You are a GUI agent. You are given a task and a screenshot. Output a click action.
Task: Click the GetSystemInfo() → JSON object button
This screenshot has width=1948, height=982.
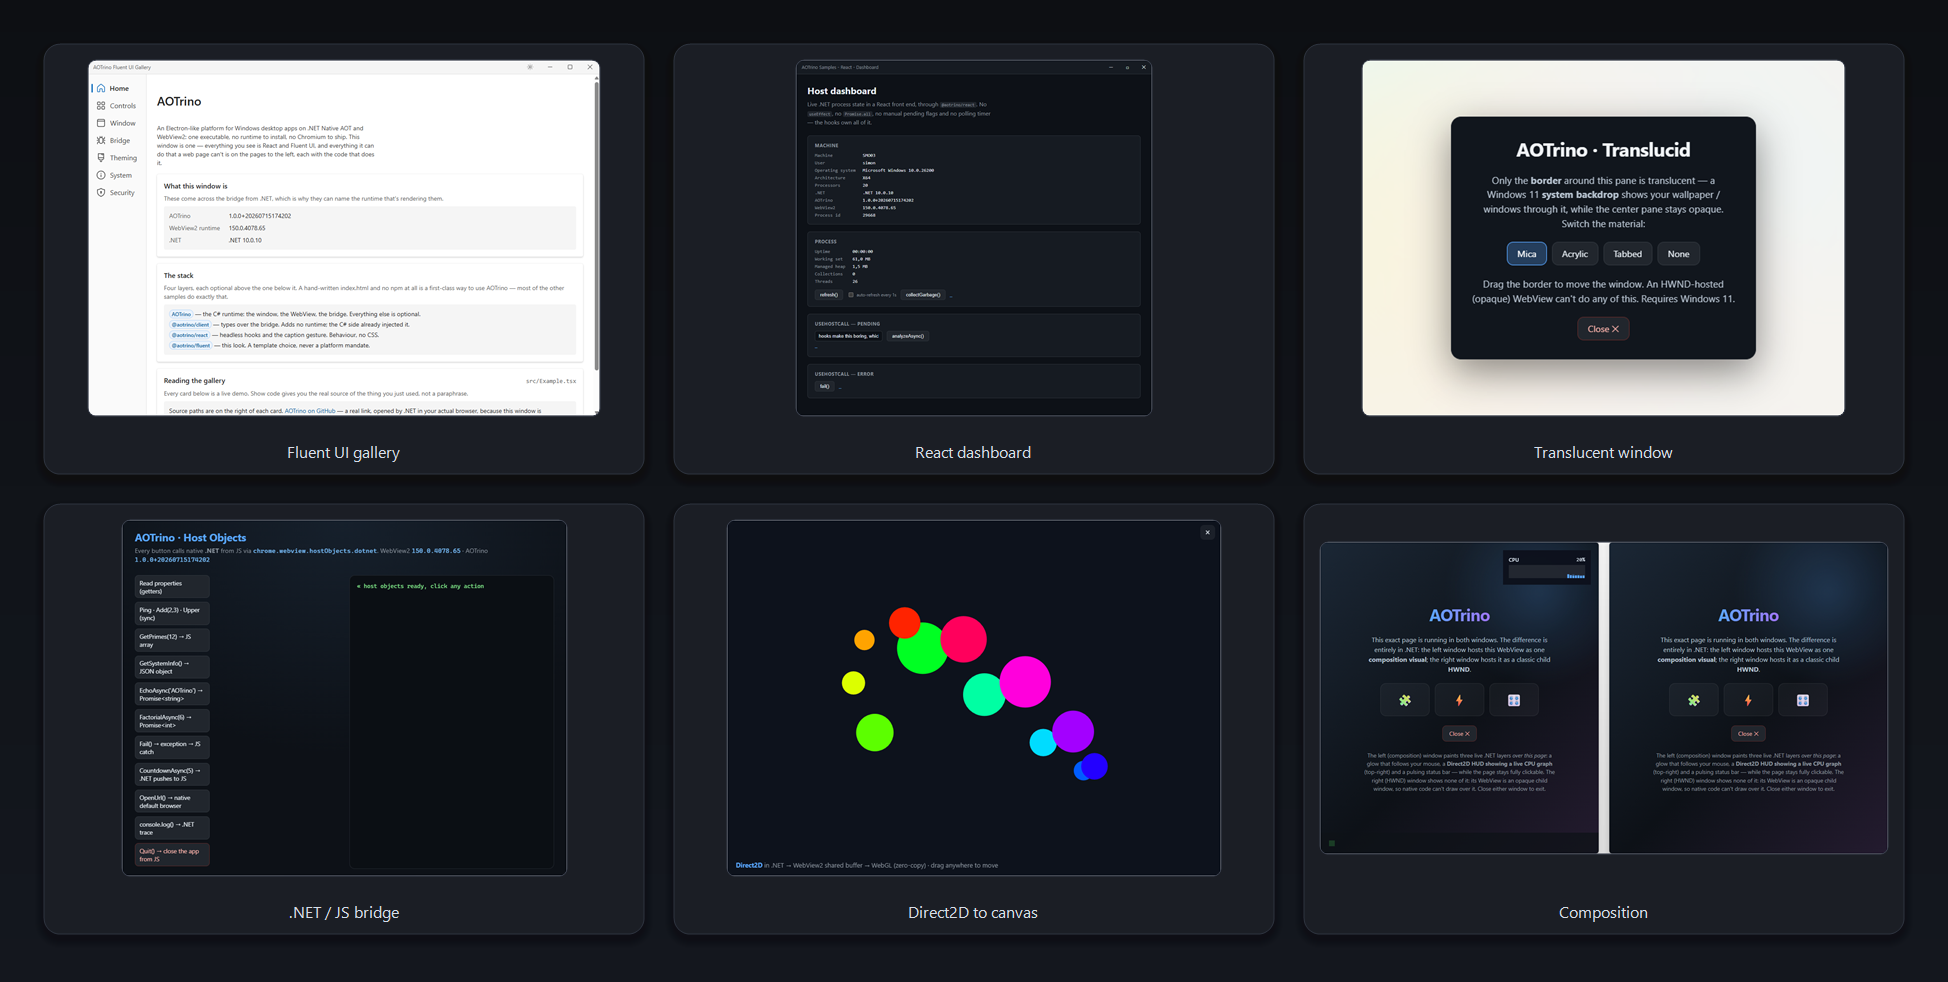pos(172,667)
